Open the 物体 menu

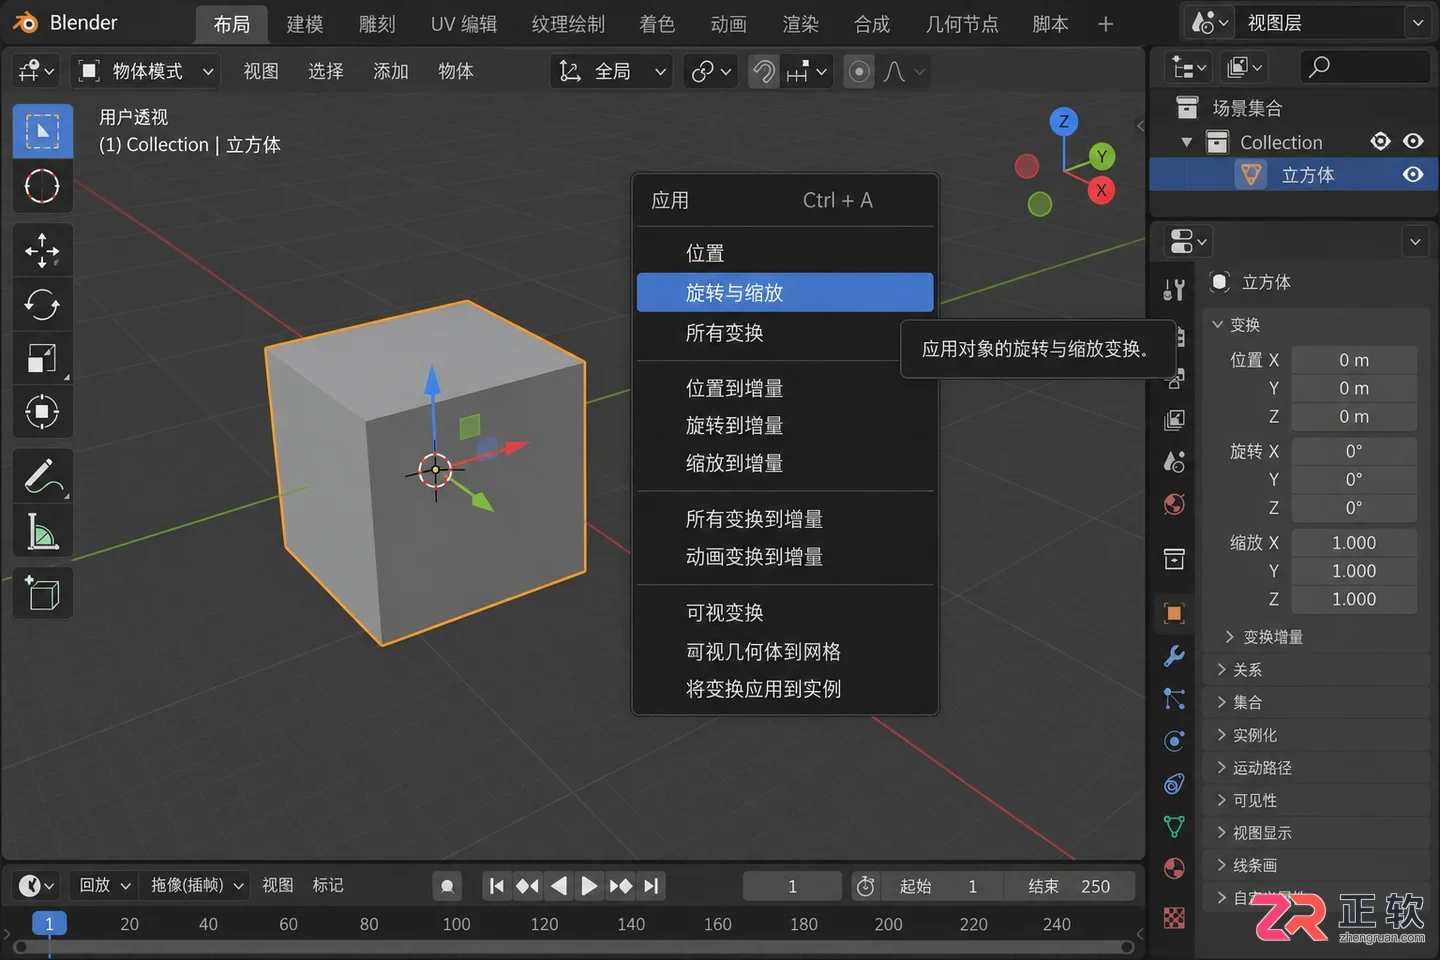pyautogui.click(x=455, y=71)
